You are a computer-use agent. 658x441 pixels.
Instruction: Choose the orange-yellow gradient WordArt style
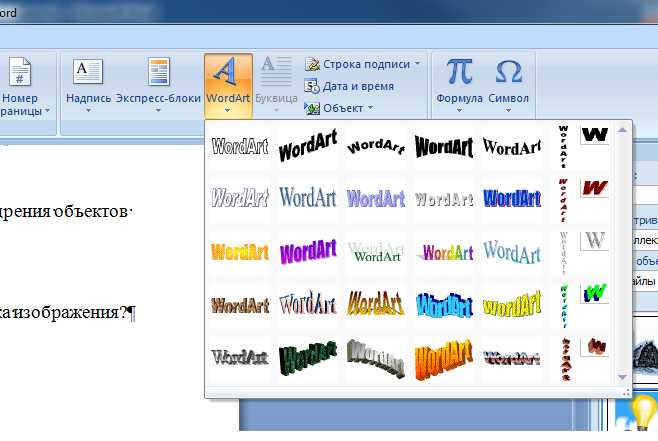240,253
